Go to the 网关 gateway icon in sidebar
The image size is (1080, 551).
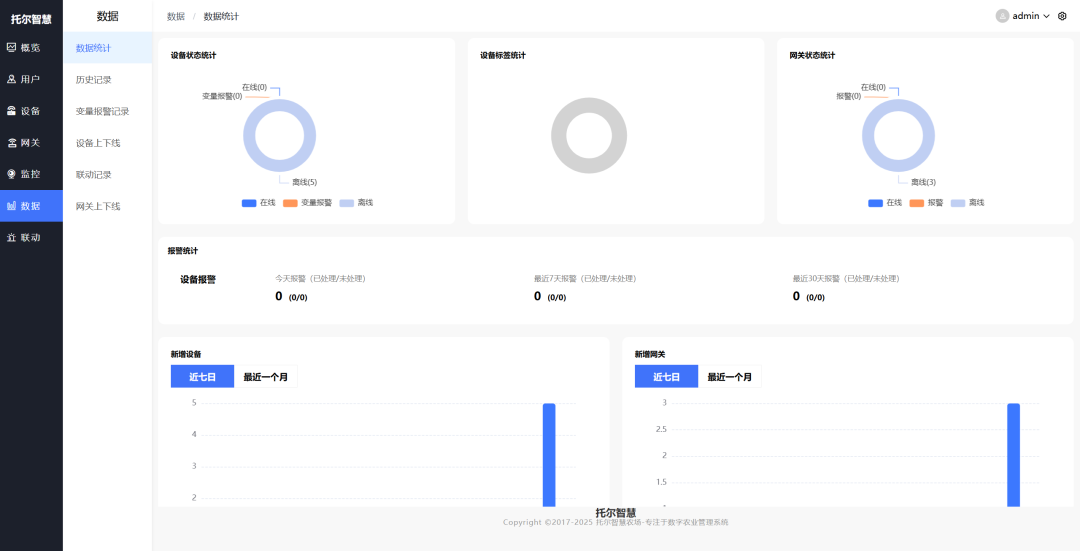[11, 143]
